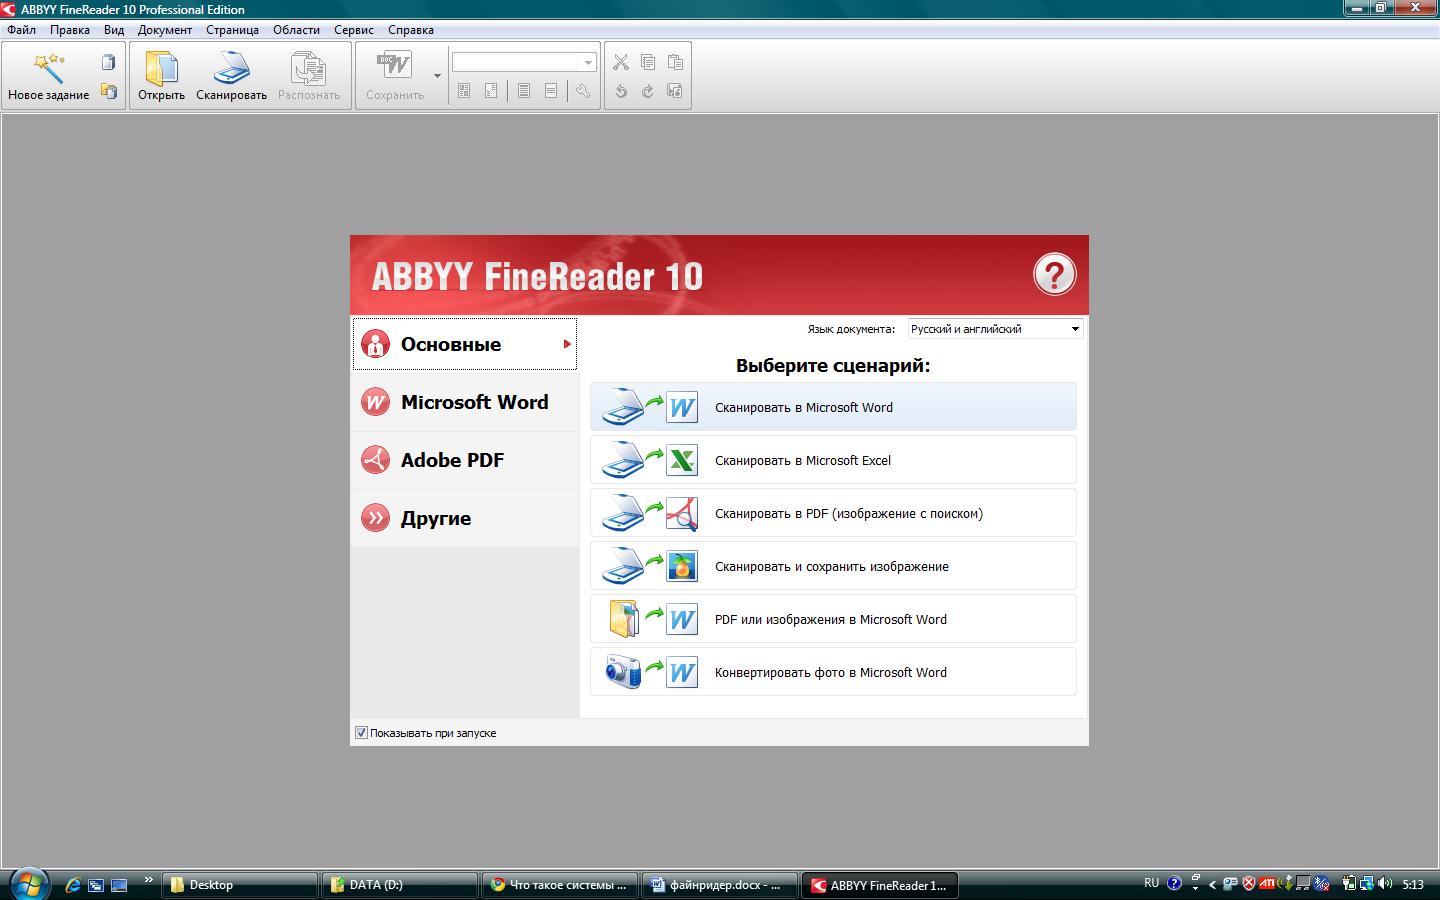Image resolution: width=1440 pixels, height=900 pixels.
Task: Click the camera-to-Word icon
Action: click(650, 672)
